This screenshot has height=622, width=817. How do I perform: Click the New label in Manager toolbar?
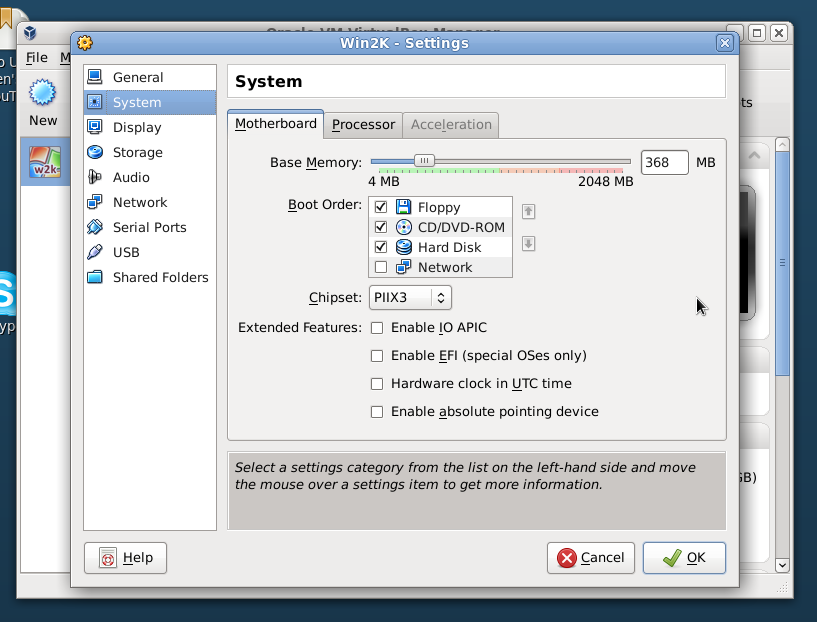point(43,120)
